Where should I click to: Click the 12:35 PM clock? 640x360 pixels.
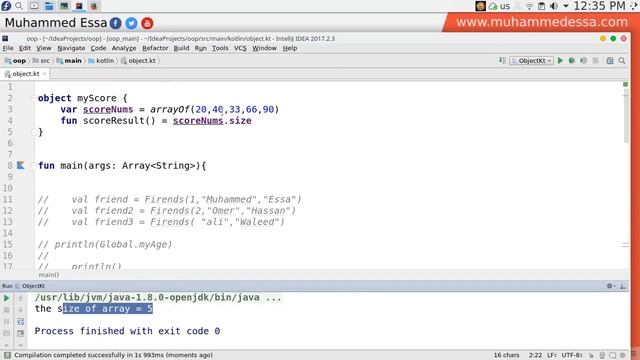[600, 6]
